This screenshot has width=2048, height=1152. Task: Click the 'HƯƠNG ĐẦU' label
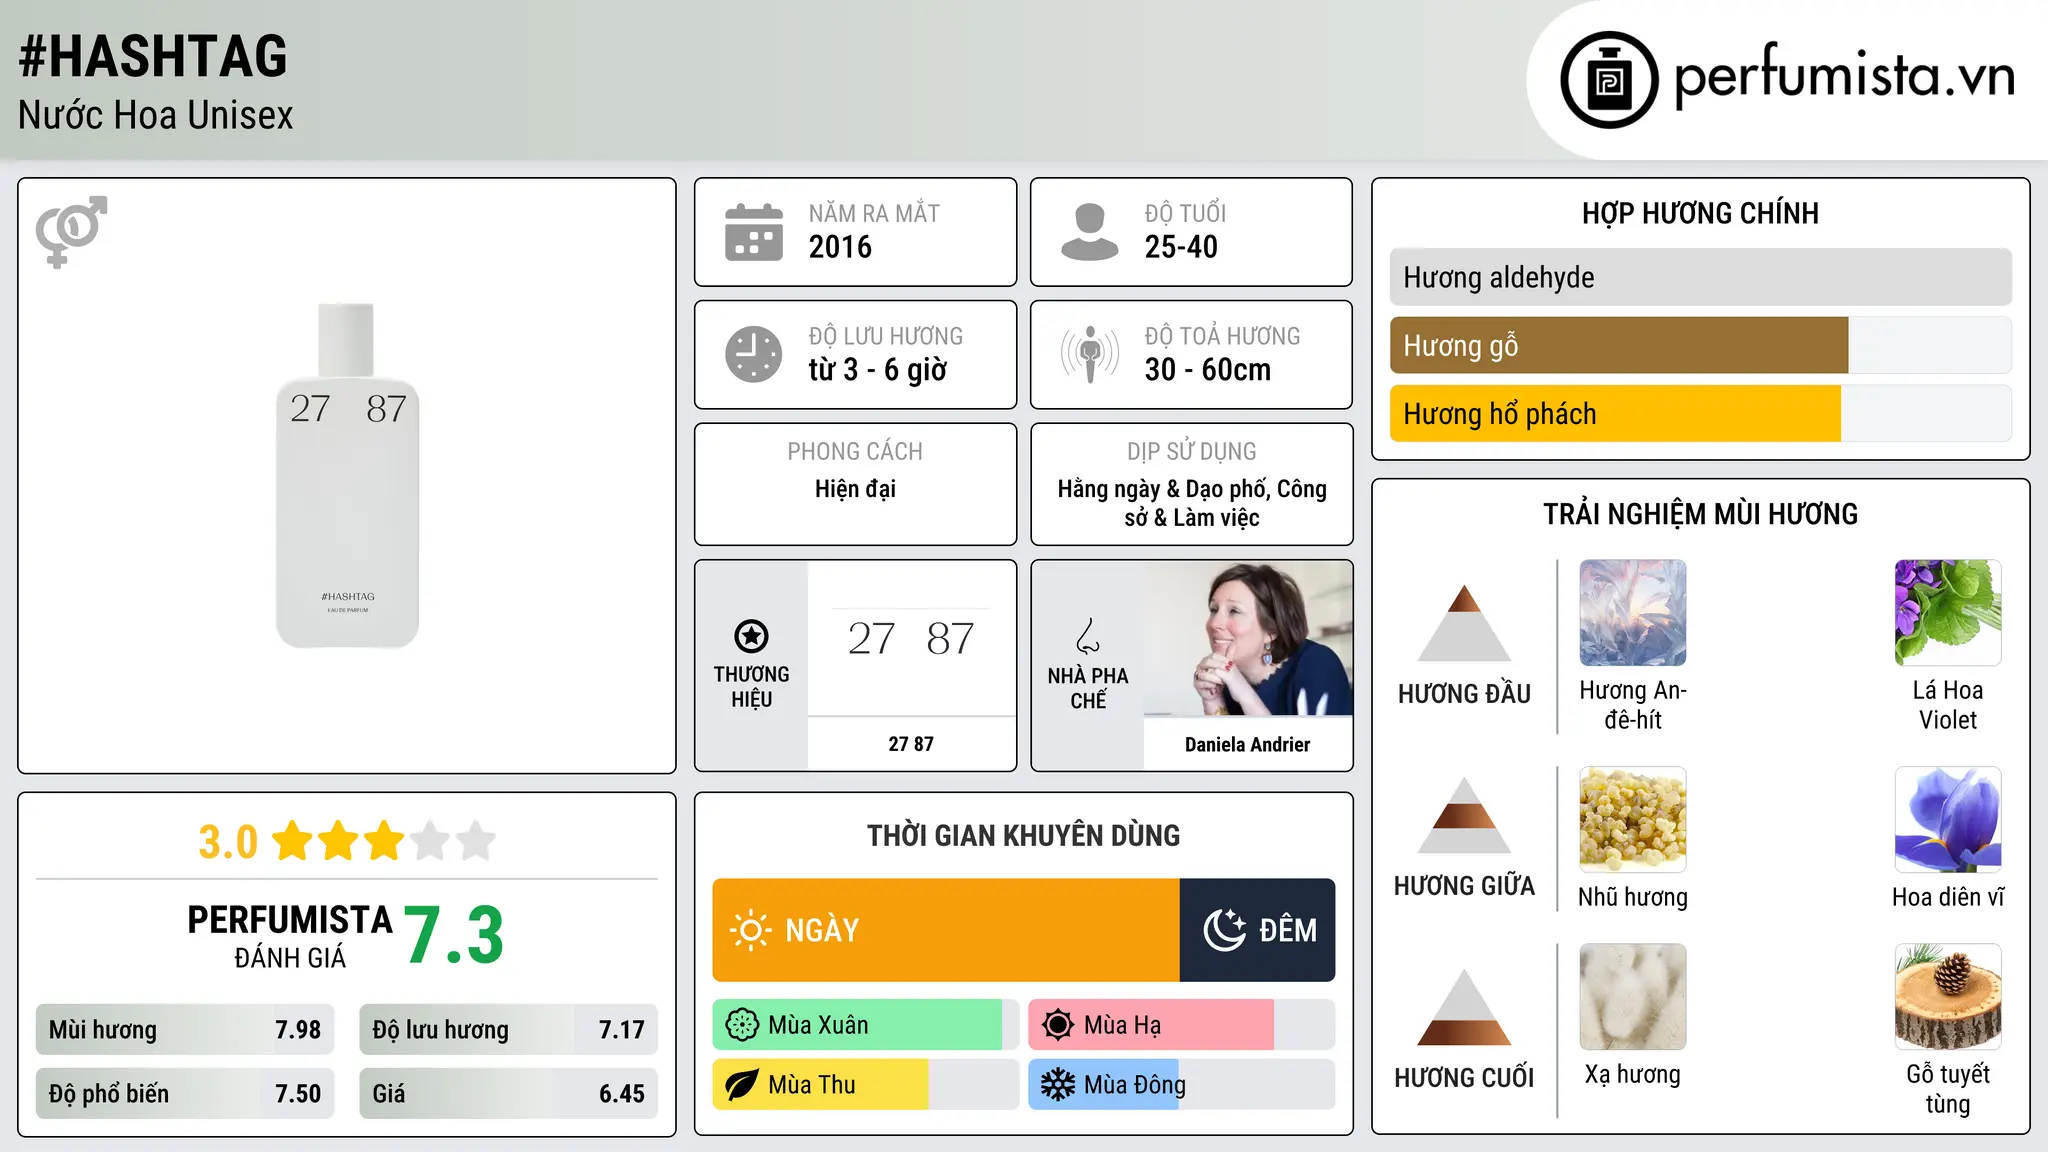(x=1464, y=694)
